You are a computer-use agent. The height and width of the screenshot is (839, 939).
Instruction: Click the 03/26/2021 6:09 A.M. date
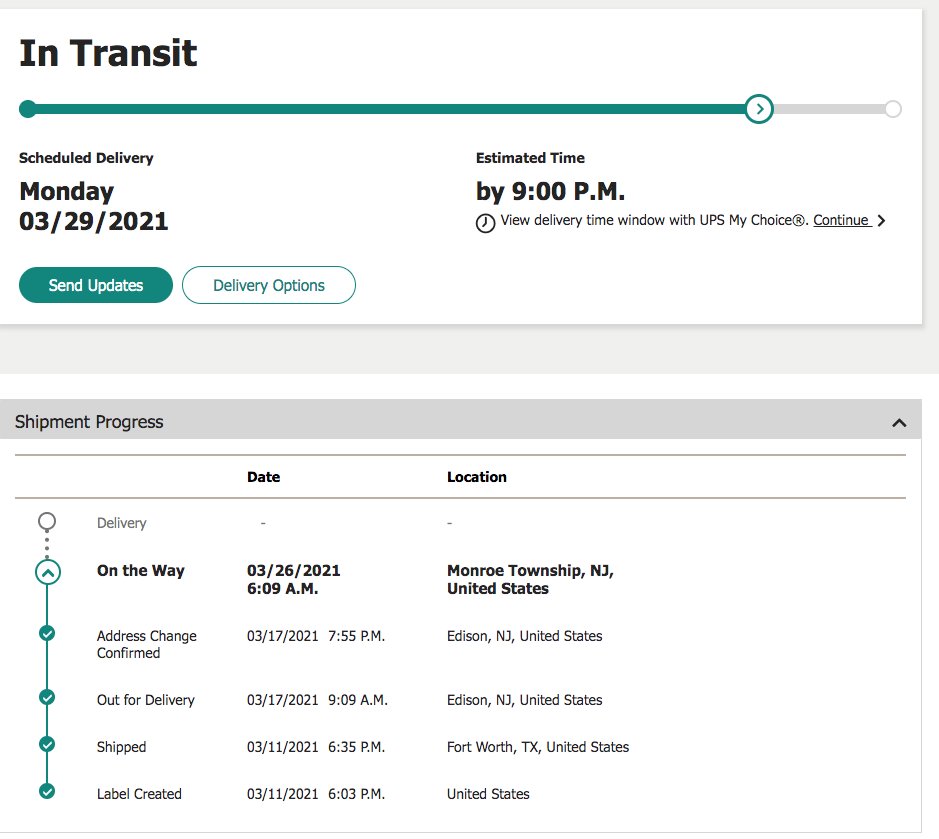pos(293,579)
